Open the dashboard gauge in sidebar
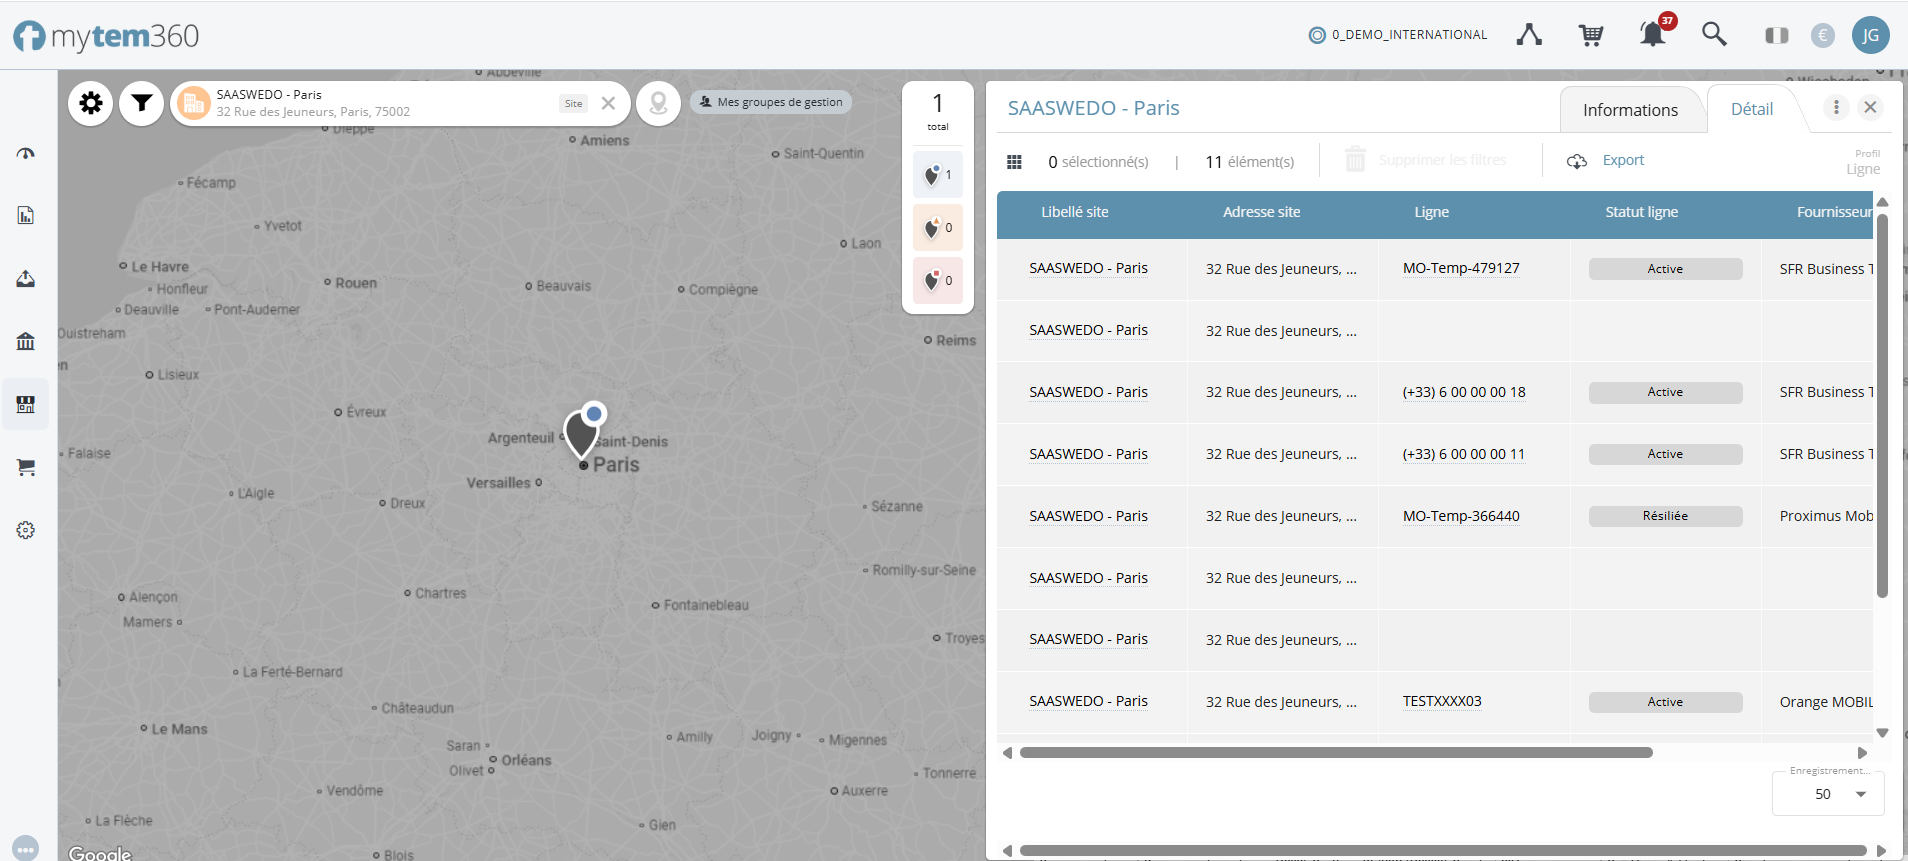 26,153
